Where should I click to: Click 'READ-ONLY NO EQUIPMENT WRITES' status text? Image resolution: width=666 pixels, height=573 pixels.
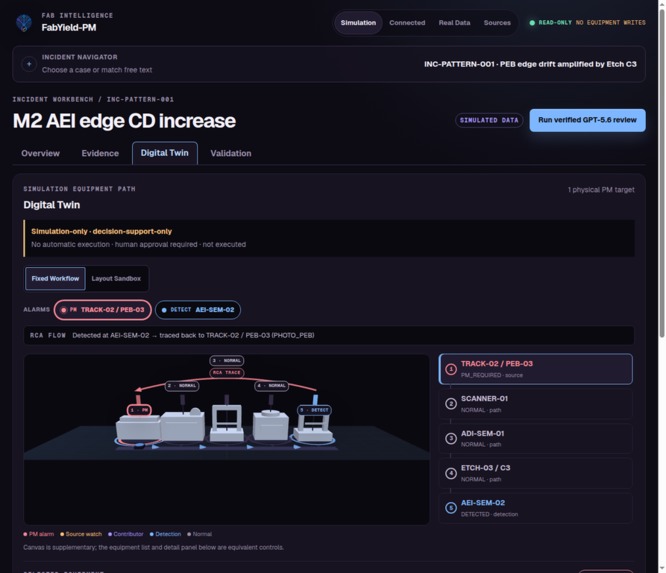point(592,23)
